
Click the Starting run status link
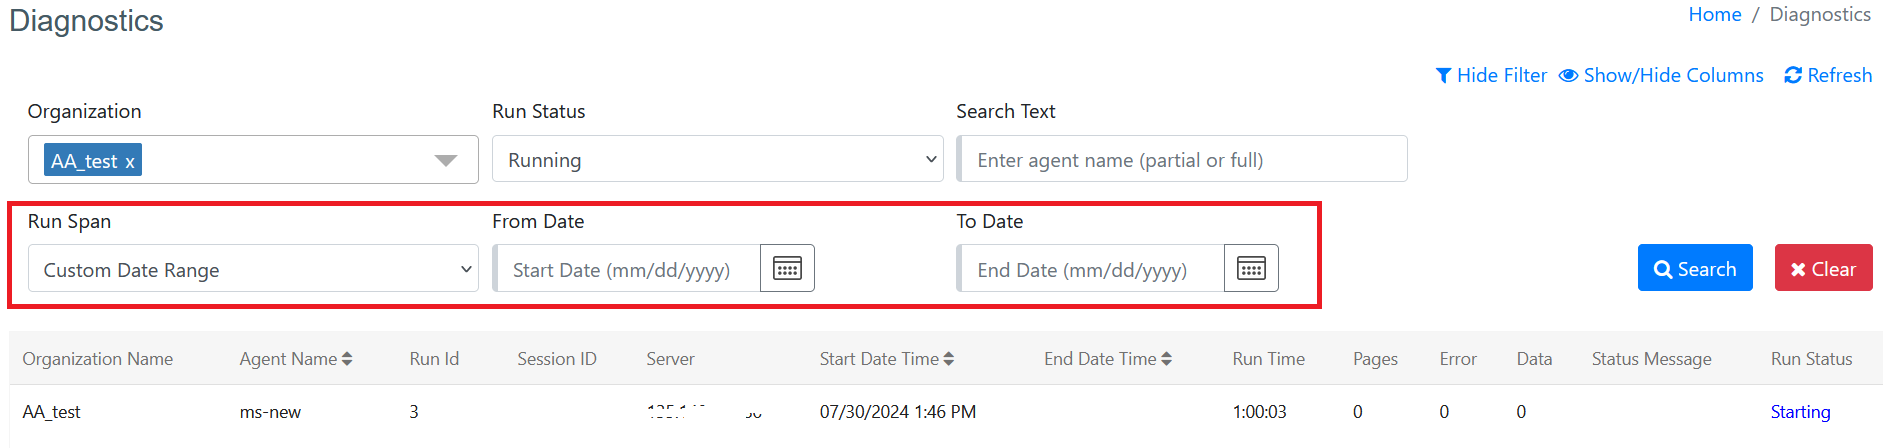[x=1800, y=412]
